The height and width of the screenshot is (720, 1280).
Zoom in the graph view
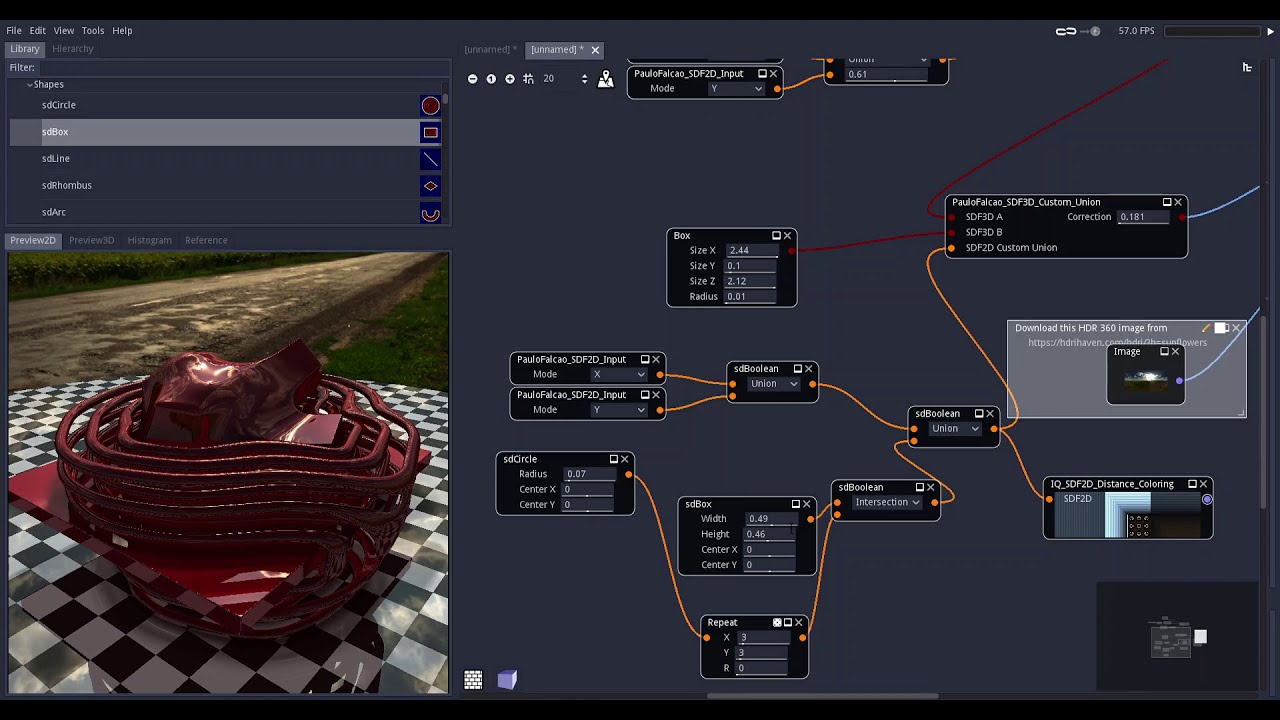point(510,79)
